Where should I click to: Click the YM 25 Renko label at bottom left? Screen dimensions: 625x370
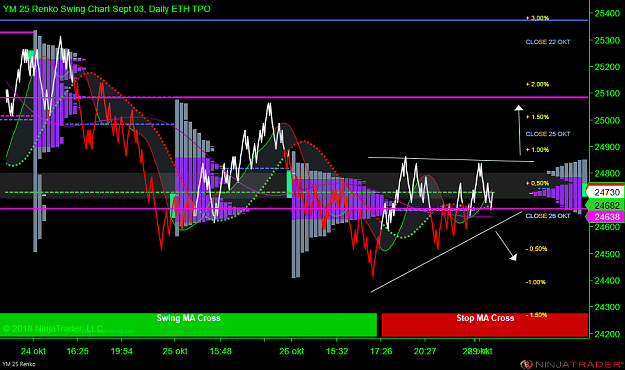tap(19, 364)
